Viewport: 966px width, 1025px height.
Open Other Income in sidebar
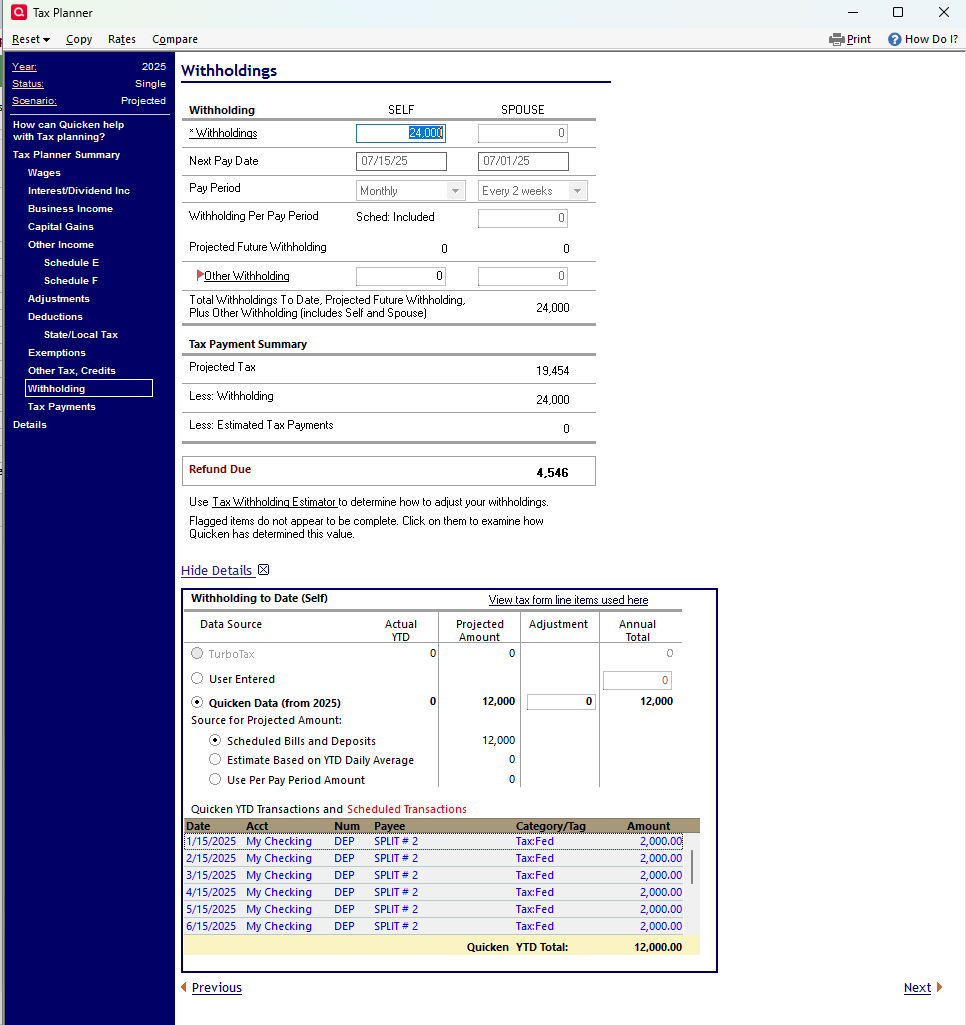(x=60, y=244)
